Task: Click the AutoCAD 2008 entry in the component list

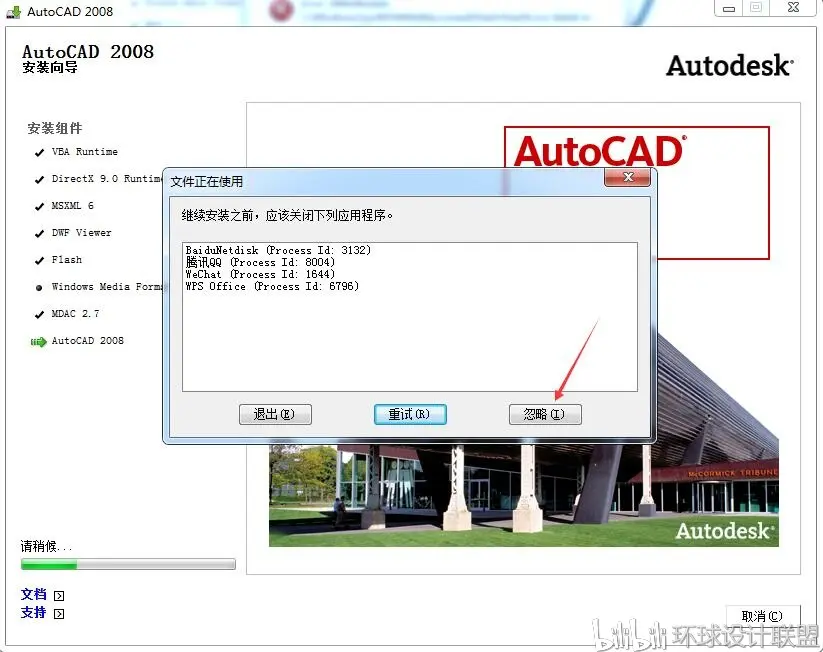Action: pyautogui.click(x=88, y=341)
